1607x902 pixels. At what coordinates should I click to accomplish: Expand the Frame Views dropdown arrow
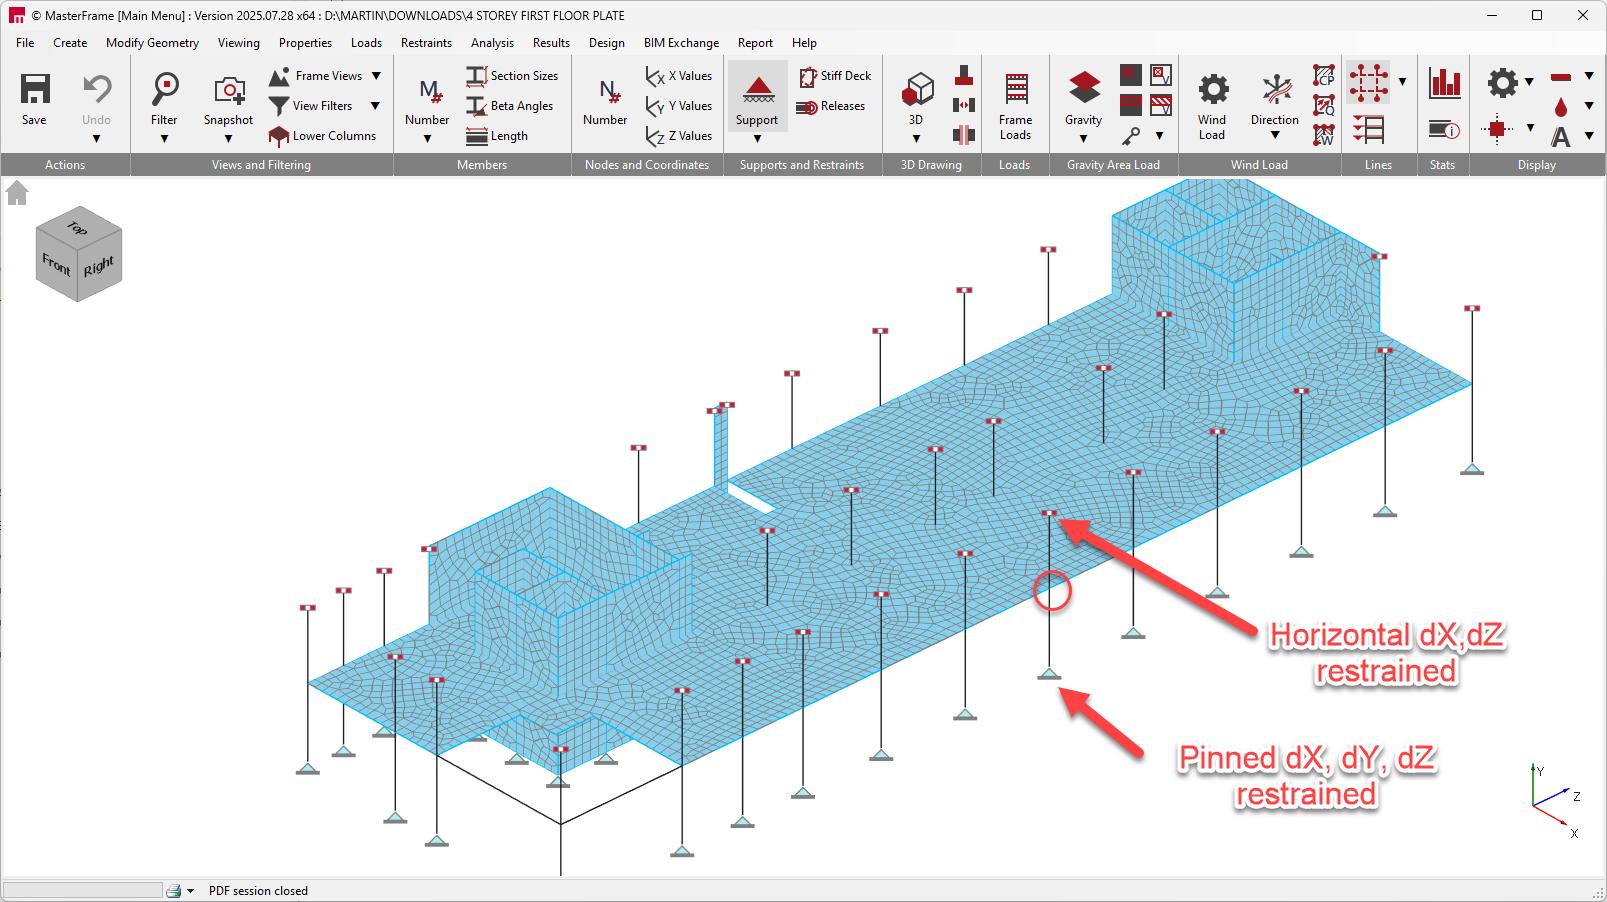tap(376, 76)
